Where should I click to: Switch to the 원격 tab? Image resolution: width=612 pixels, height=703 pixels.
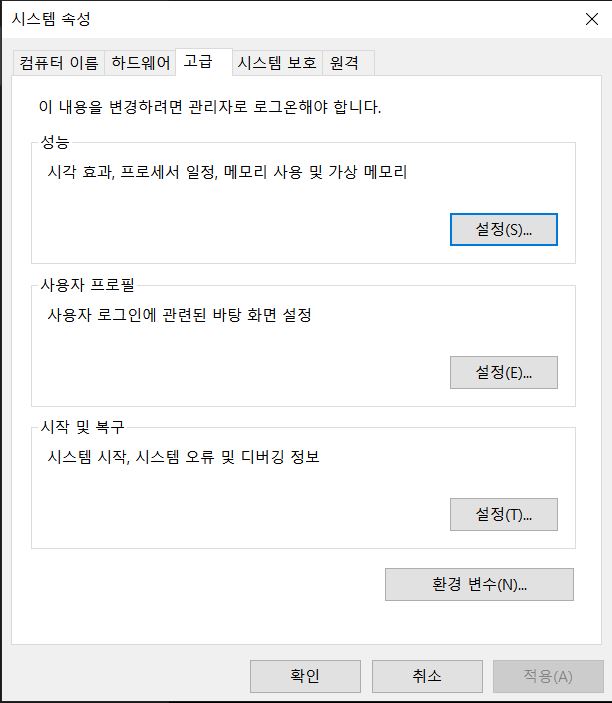click(348, 63)
